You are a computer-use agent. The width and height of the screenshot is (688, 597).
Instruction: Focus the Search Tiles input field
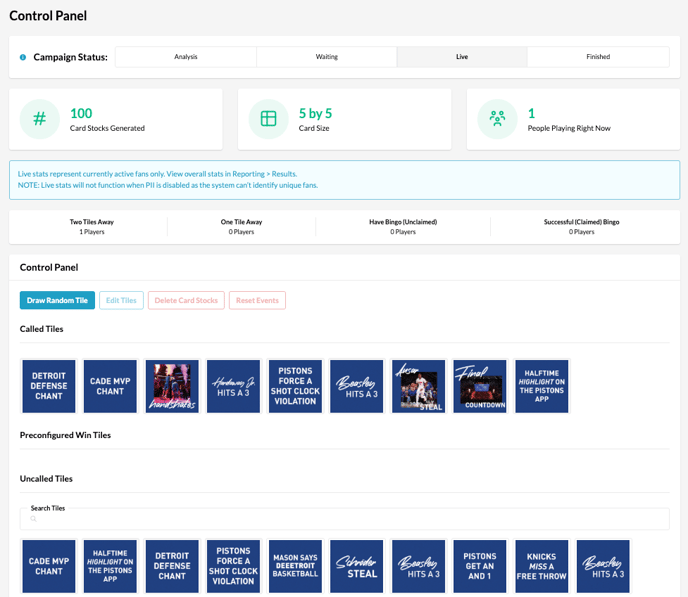point(345,519)
